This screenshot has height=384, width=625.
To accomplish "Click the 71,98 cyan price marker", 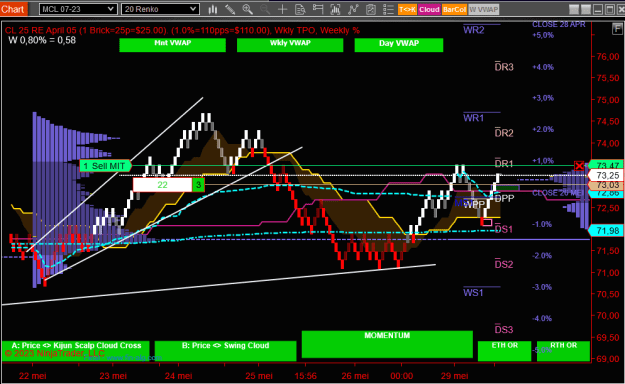I will [x=606, y=230].
